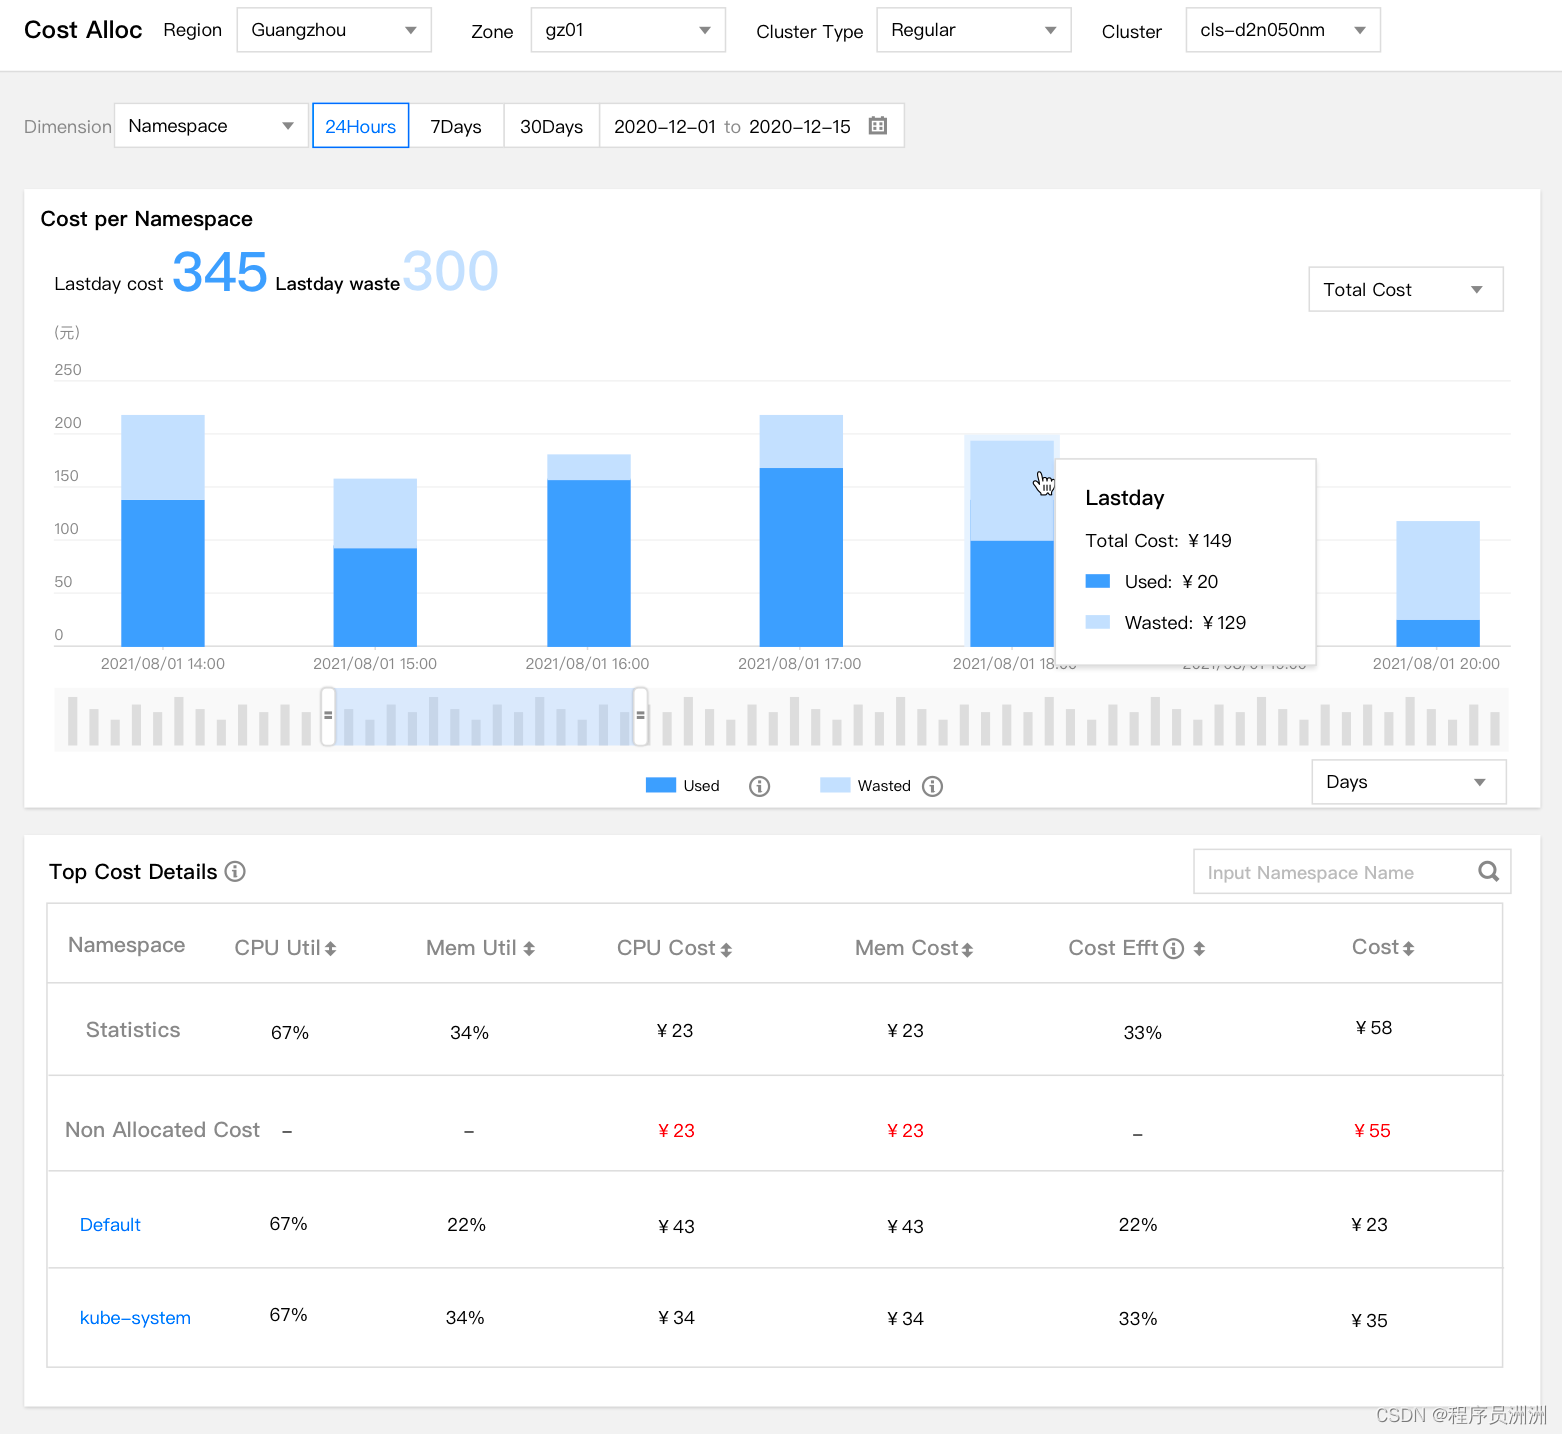Open the Default namespace link

(110, 1225)
